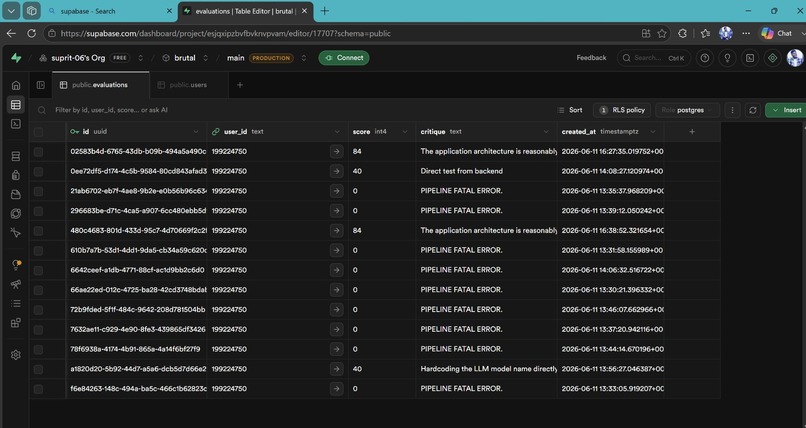Go back in browser

pos(11,33)
